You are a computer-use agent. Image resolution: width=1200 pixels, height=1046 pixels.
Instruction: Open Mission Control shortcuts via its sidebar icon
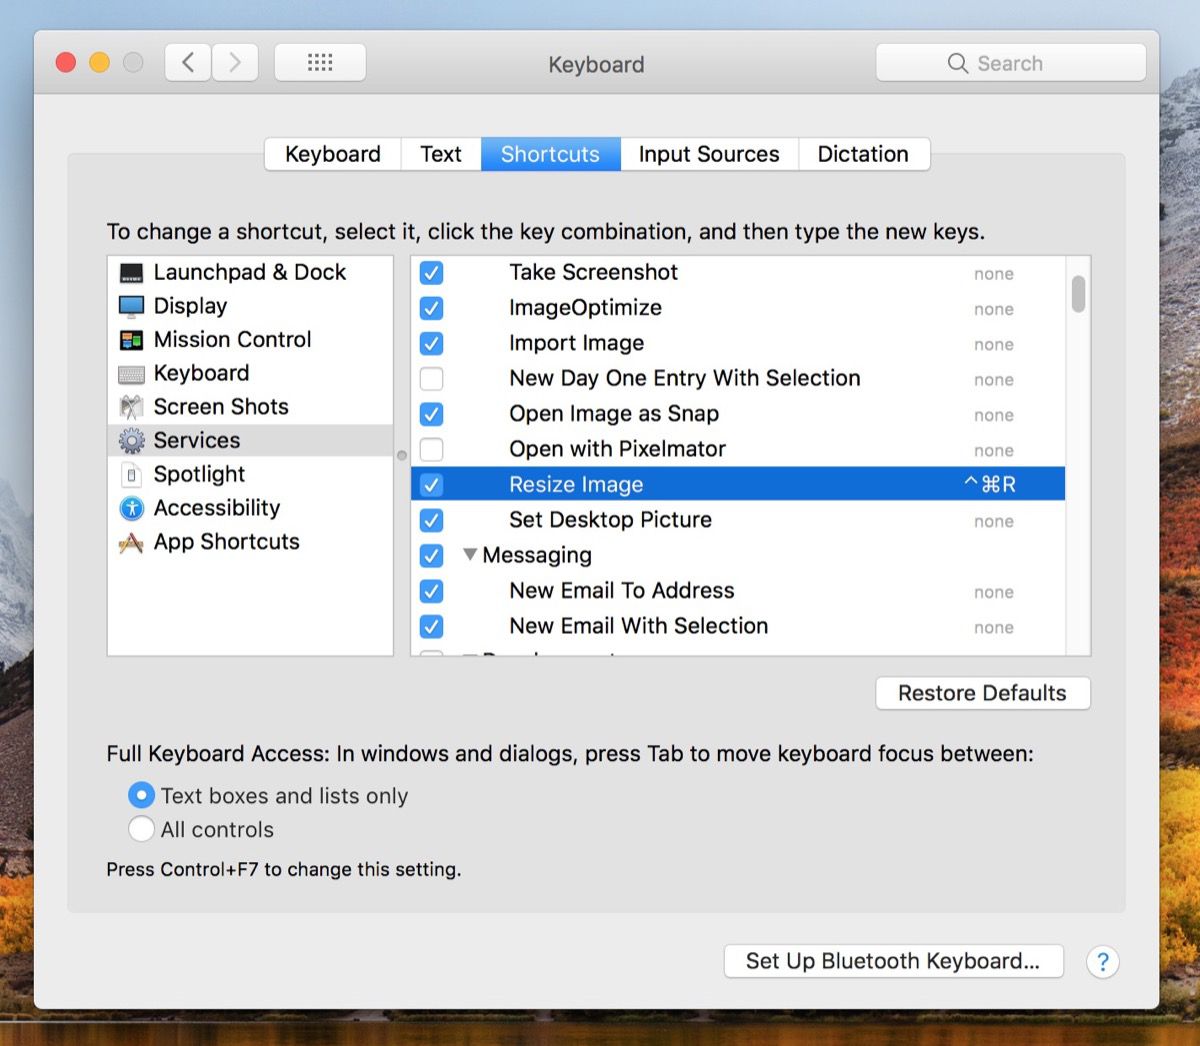[x=131, y=339]
